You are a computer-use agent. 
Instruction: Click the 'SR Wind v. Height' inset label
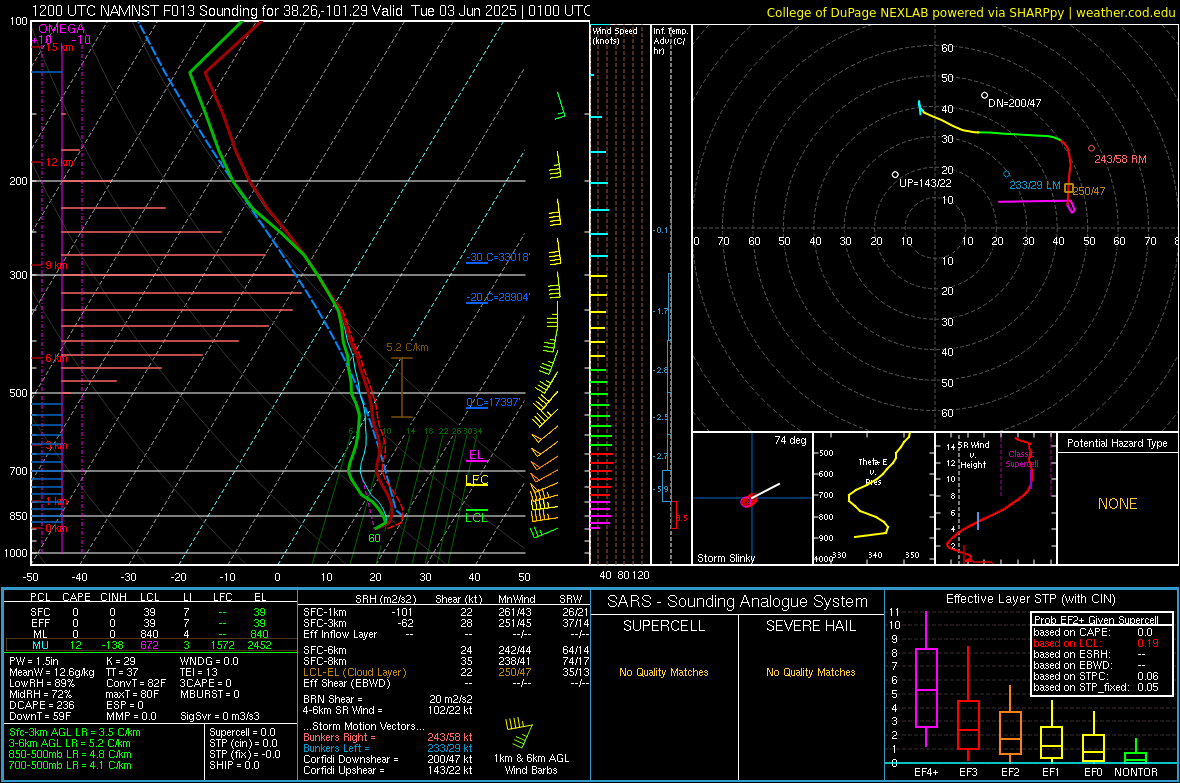pyautogui.click(x=975, y=455)
